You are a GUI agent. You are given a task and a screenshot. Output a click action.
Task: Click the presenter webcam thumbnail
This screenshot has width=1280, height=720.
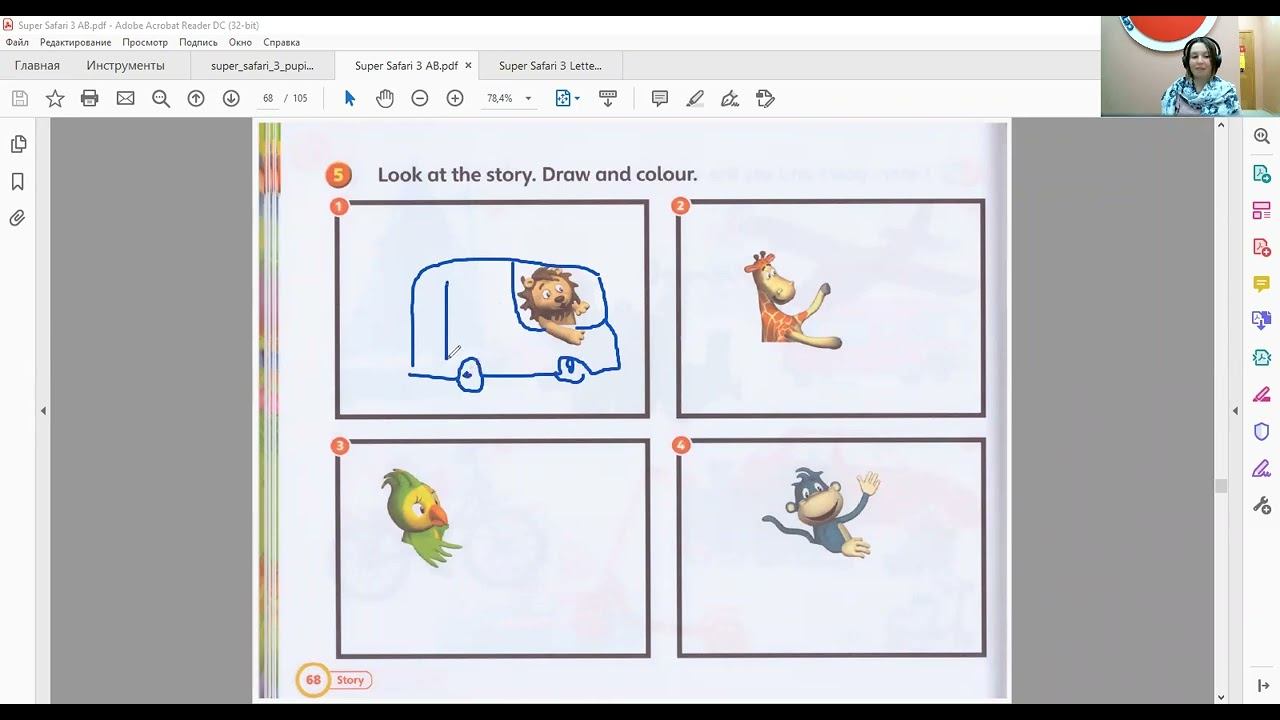(1190, 66)
